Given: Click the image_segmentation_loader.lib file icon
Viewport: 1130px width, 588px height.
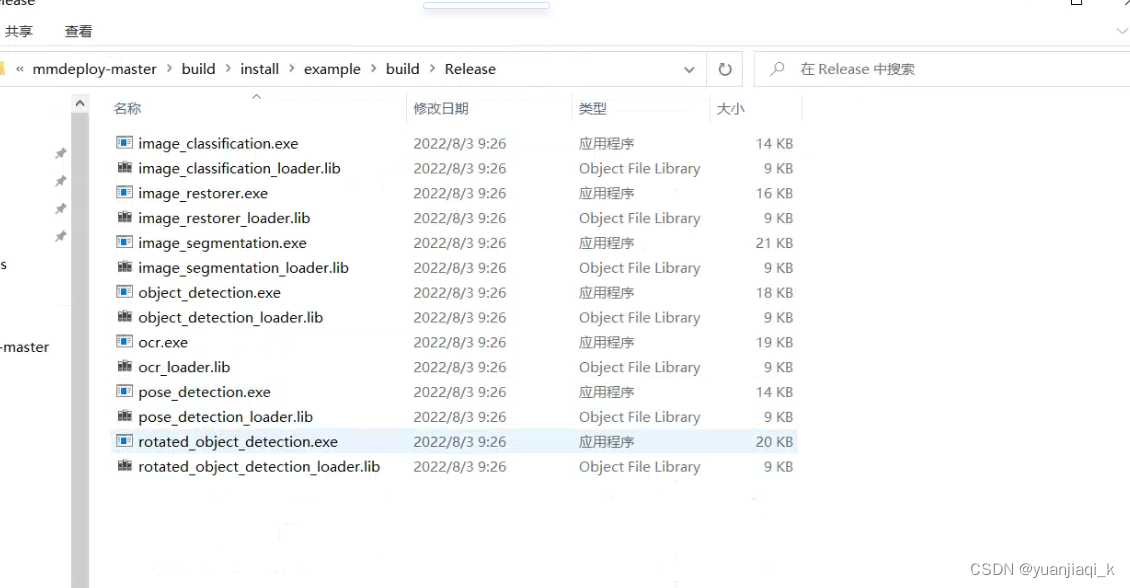Looking at the screenshot, I should pyautogui.click(x=124, y=267).
